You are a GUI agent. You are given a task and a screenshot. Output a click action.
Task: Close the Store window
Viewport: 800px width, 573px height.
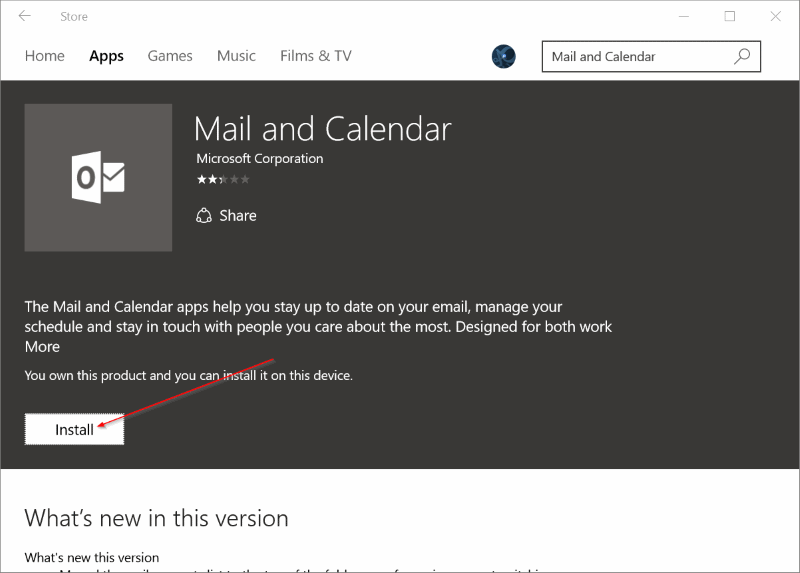[776, 16]
